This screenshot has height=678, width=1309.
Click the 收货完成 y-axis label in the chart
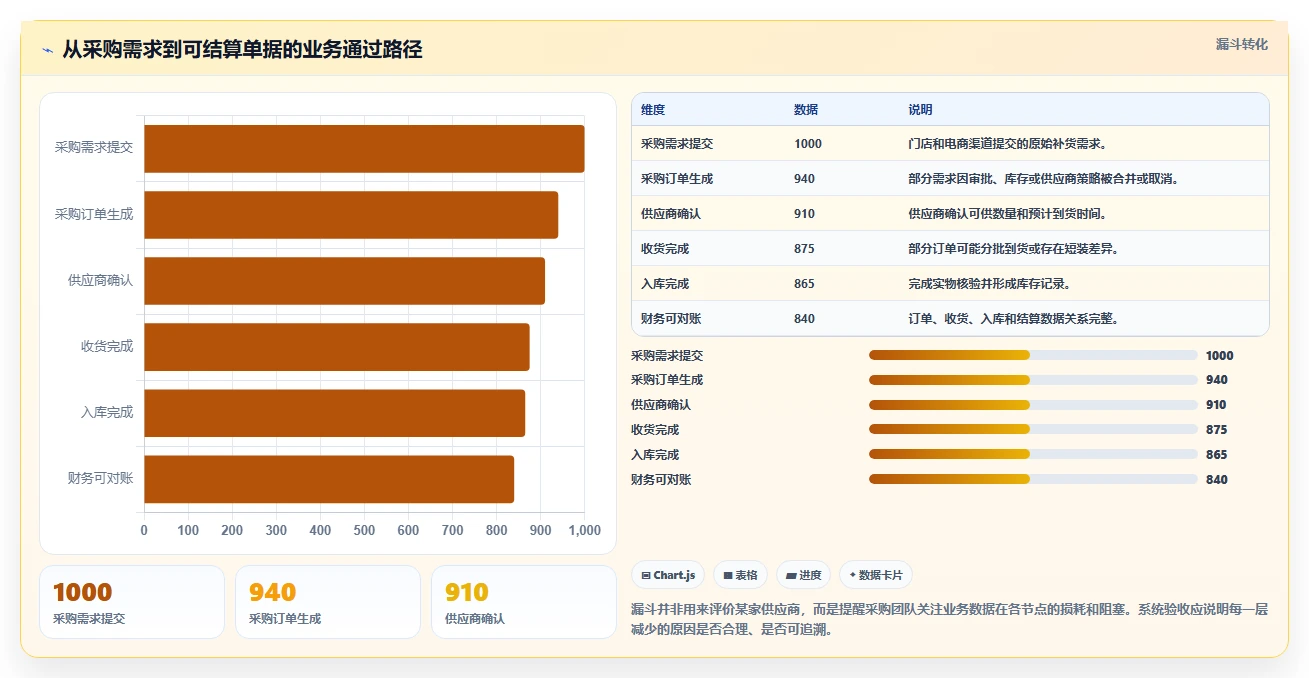click(x=107, y=346)
